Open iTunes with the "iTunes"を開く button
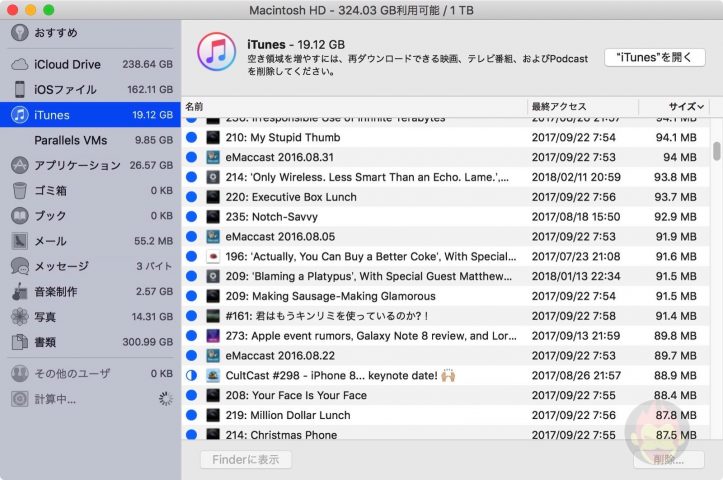Image resolution: width=723 pixels, height=480 pixels. point(655,58)
